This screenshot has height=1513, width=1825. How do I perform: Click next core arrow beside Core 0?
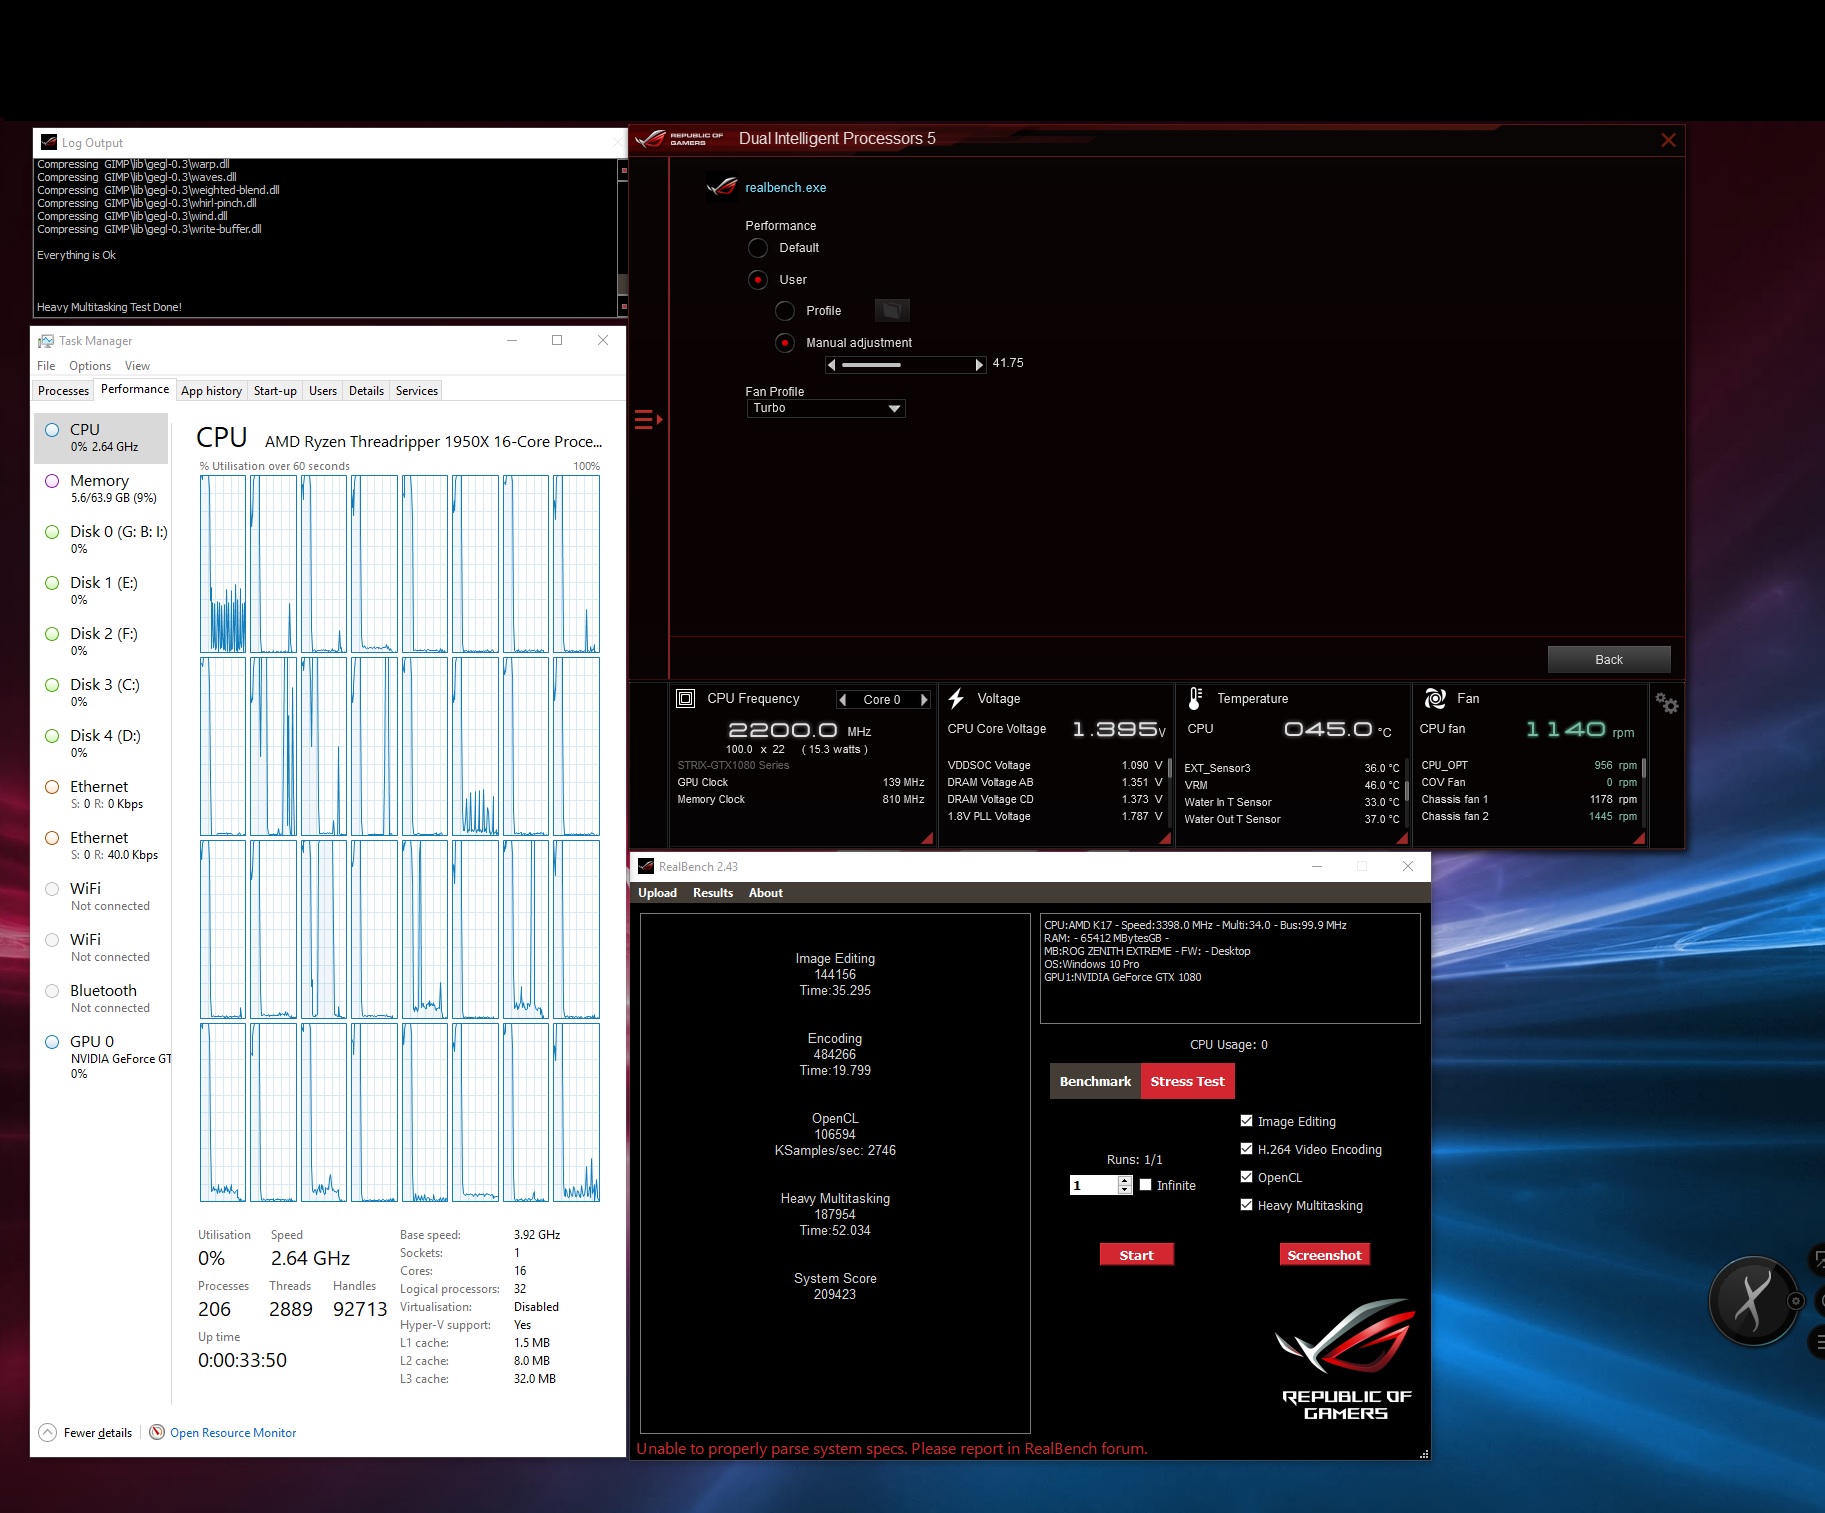click(924, 700)
